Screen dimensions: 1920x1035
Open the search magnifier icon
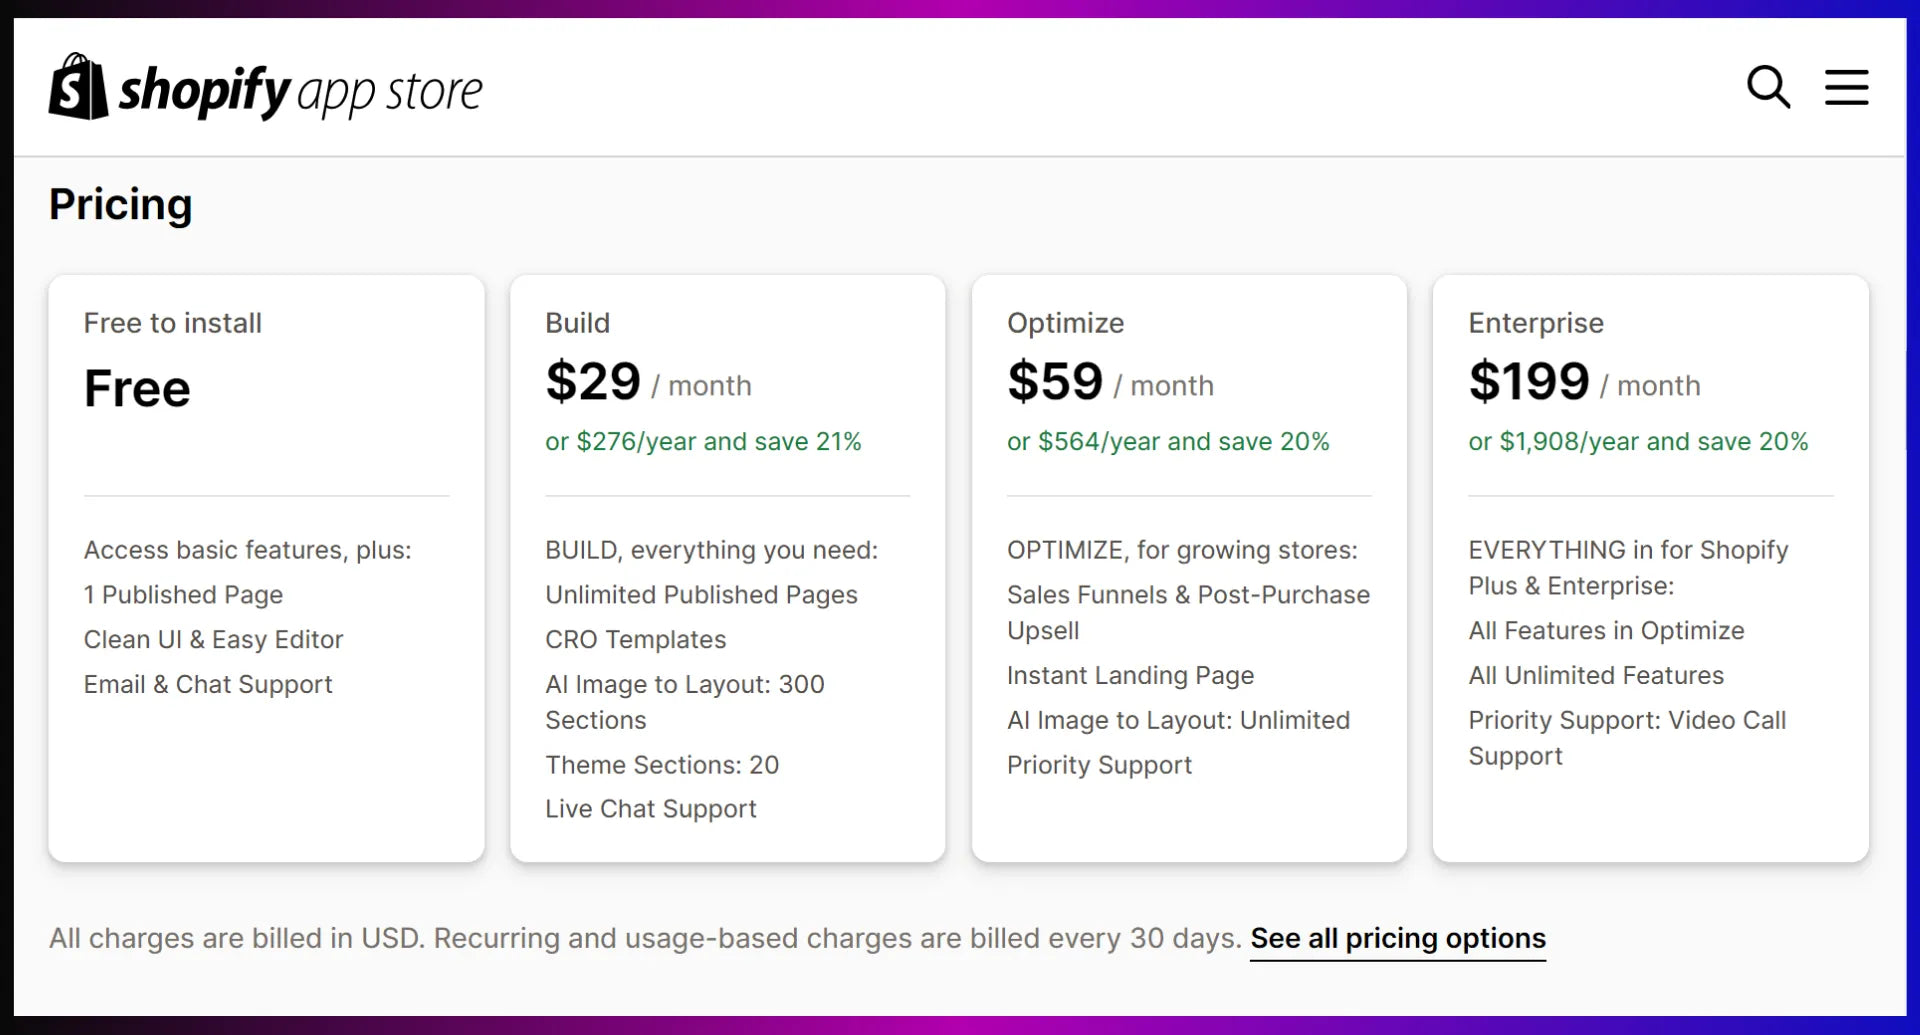[1768, 87]
